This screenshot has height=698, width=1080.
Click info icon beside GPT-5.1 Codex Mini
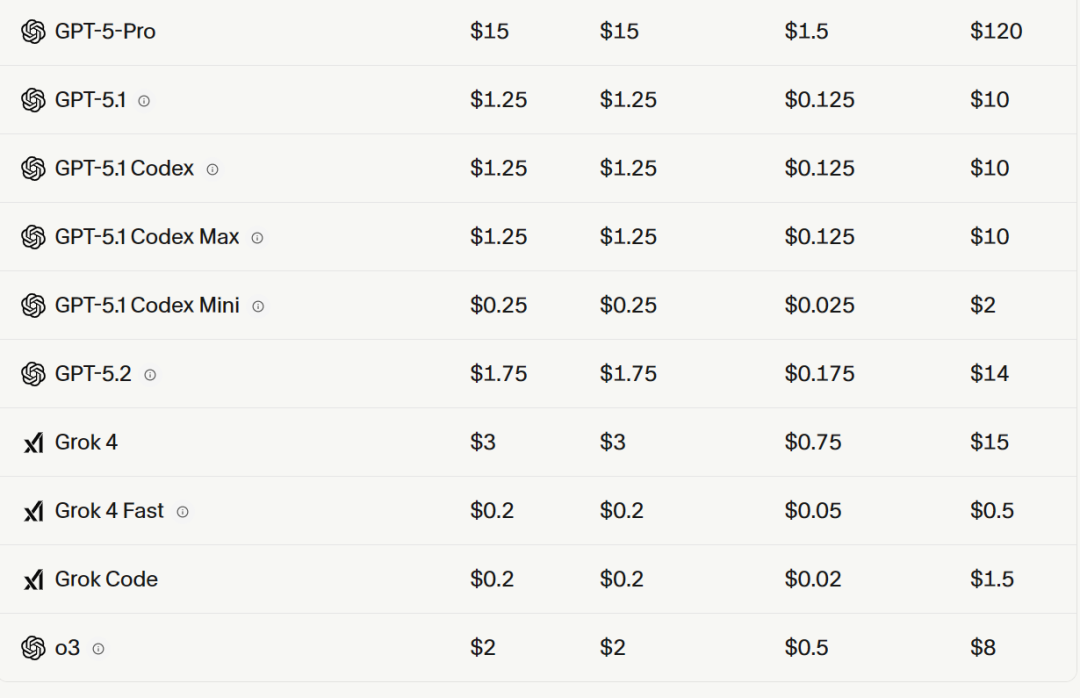tap(258, 307)
